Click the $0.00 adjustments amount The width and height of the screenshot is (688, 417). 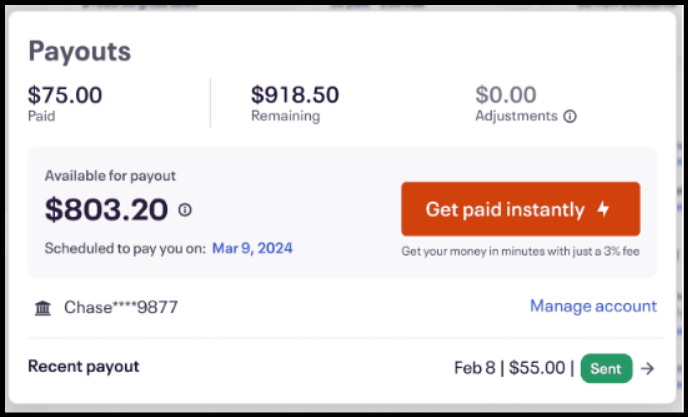point(505,95)
